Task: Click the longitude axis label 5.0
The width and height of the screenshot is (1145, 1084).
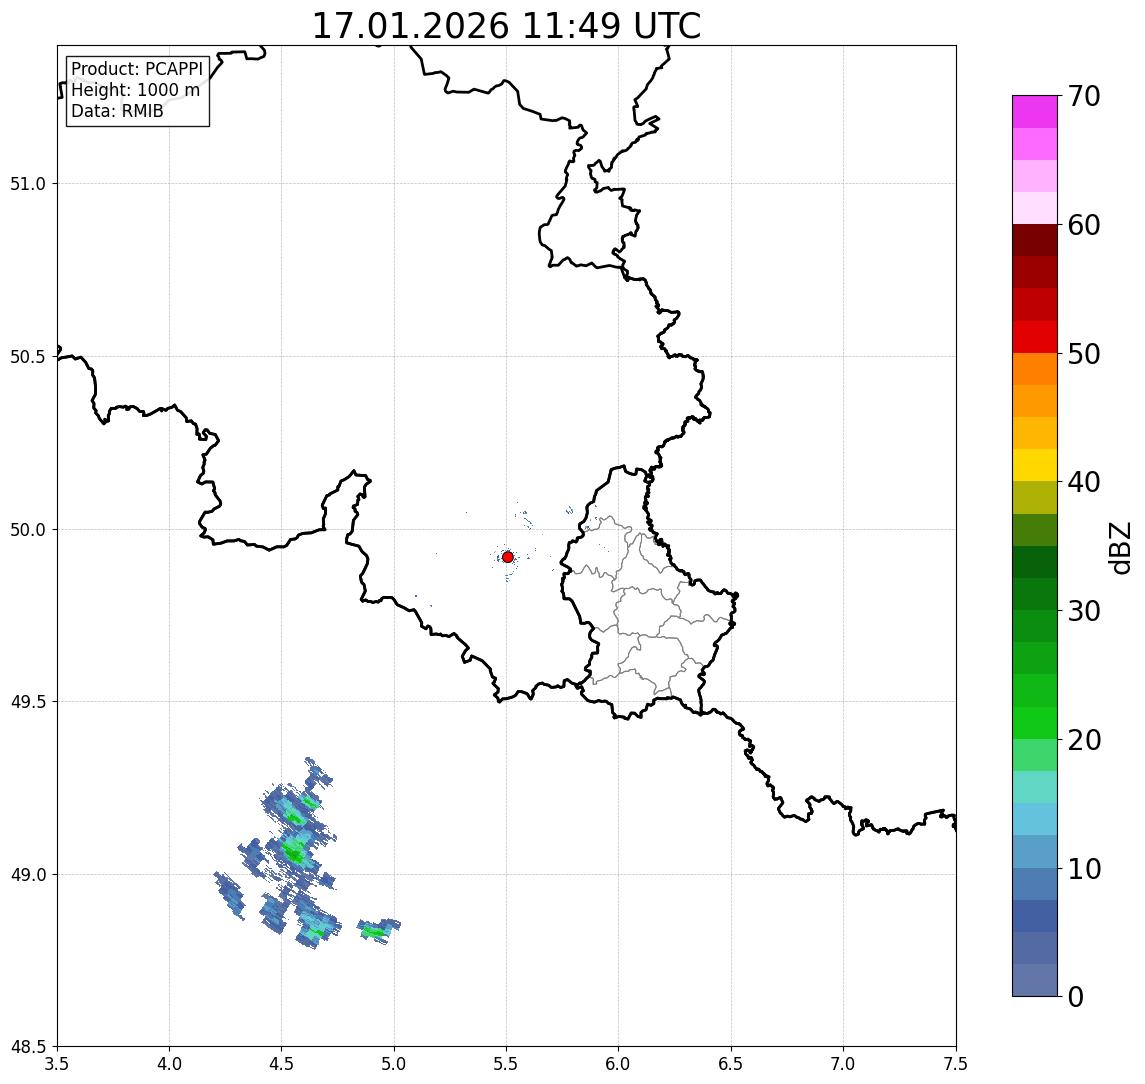Action: [x=394, y=1064]
